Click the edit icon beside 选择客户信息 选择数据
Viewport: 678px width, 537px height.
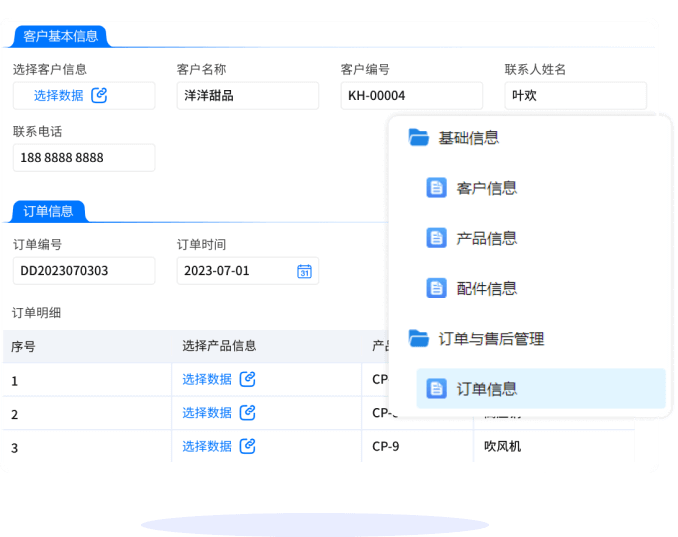coord(99,96)
